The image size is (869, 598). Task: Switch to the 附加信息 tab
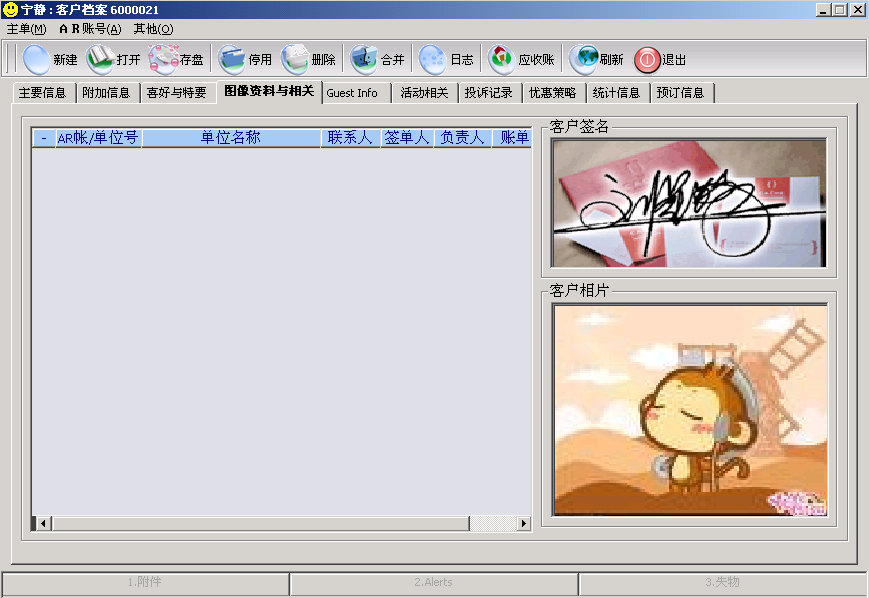(106, 93)
